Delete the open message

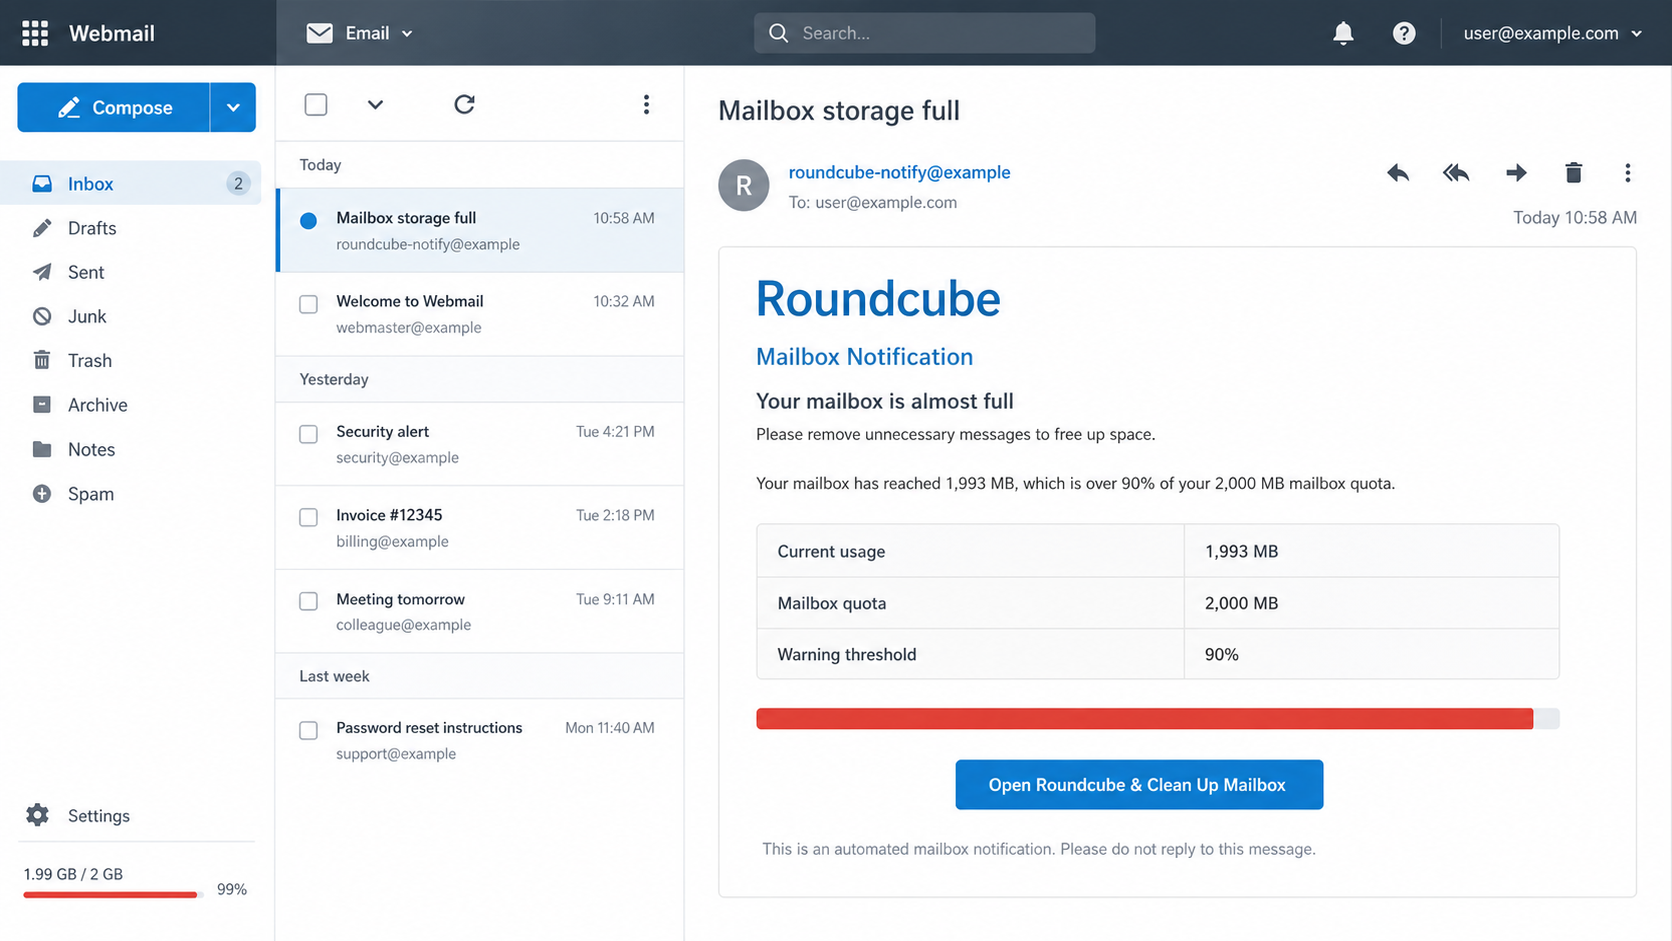[1573, 173]
